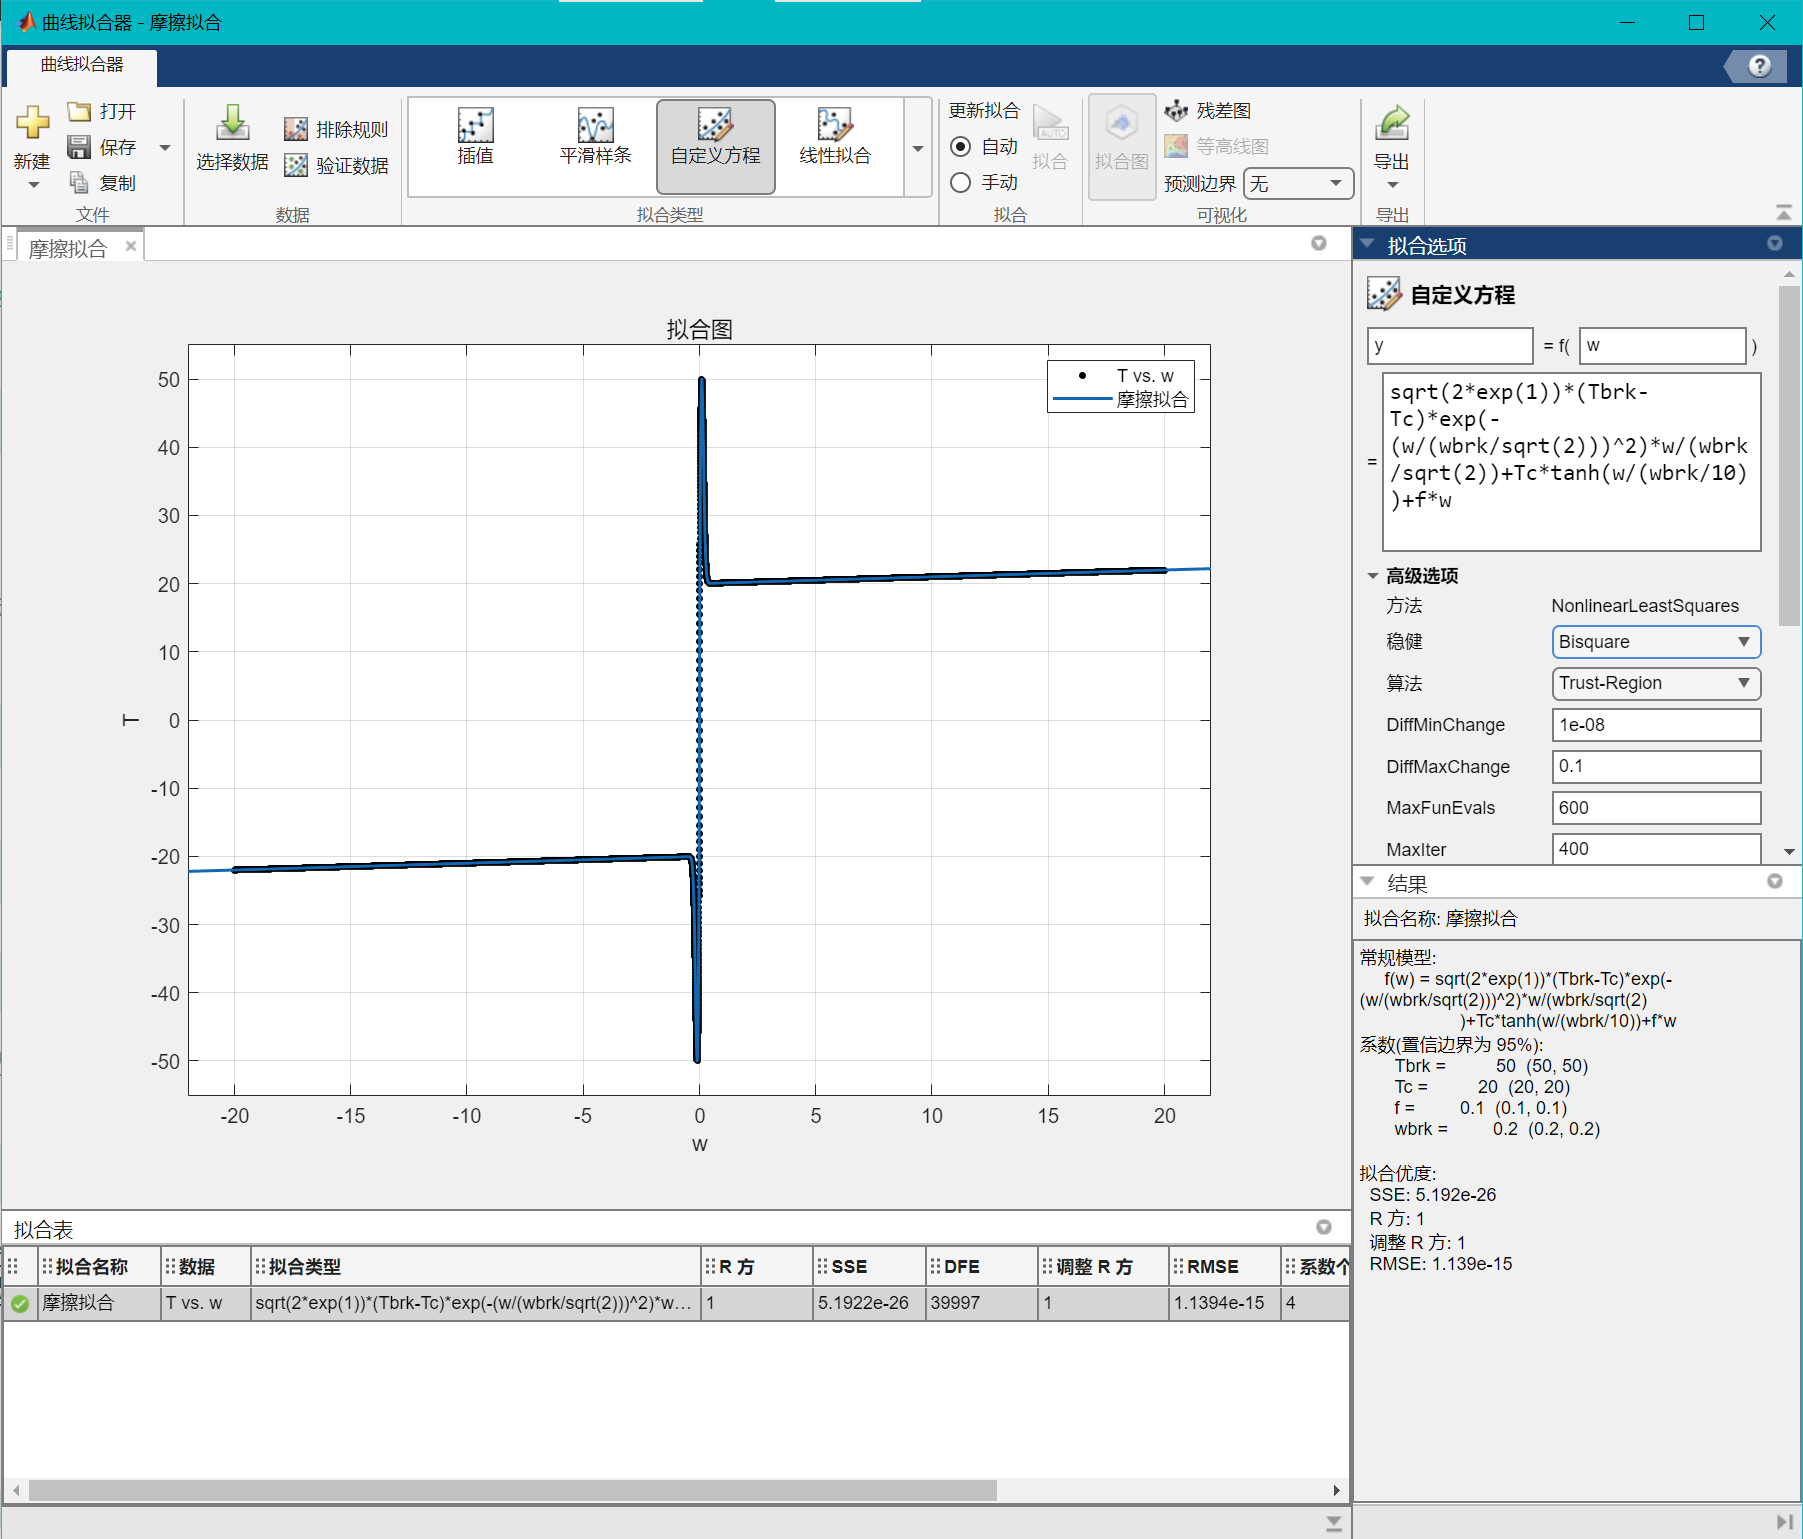Open the 结果 panel actions menu
Screen dimensions: 1803x1539
coord(1775,881)
